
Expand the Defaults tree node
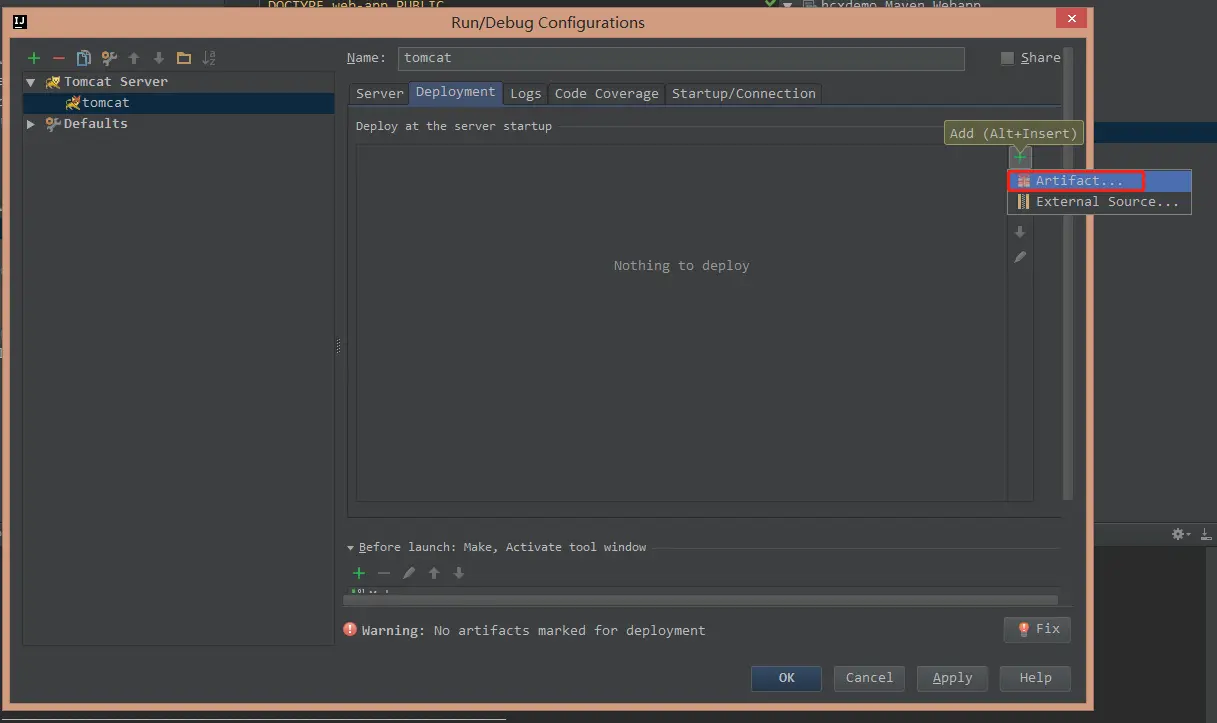tap(31, 124)
